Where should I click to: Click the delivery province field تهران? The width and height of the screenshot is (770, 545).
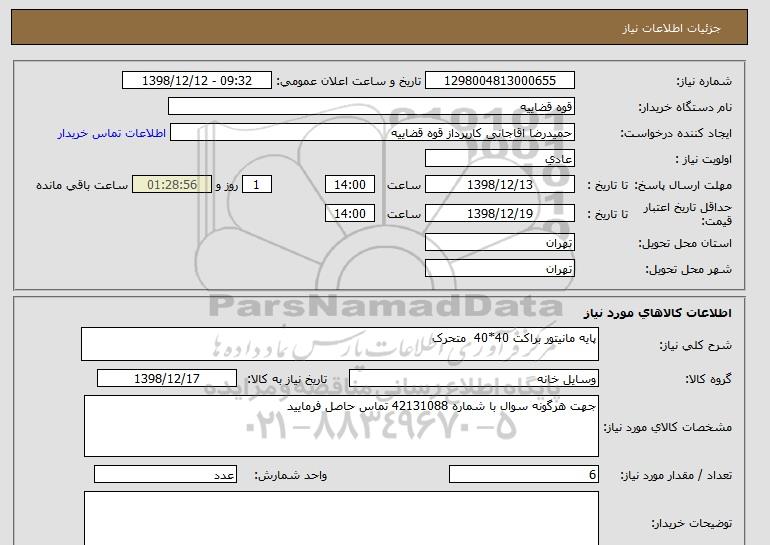(x=499, y=243)
